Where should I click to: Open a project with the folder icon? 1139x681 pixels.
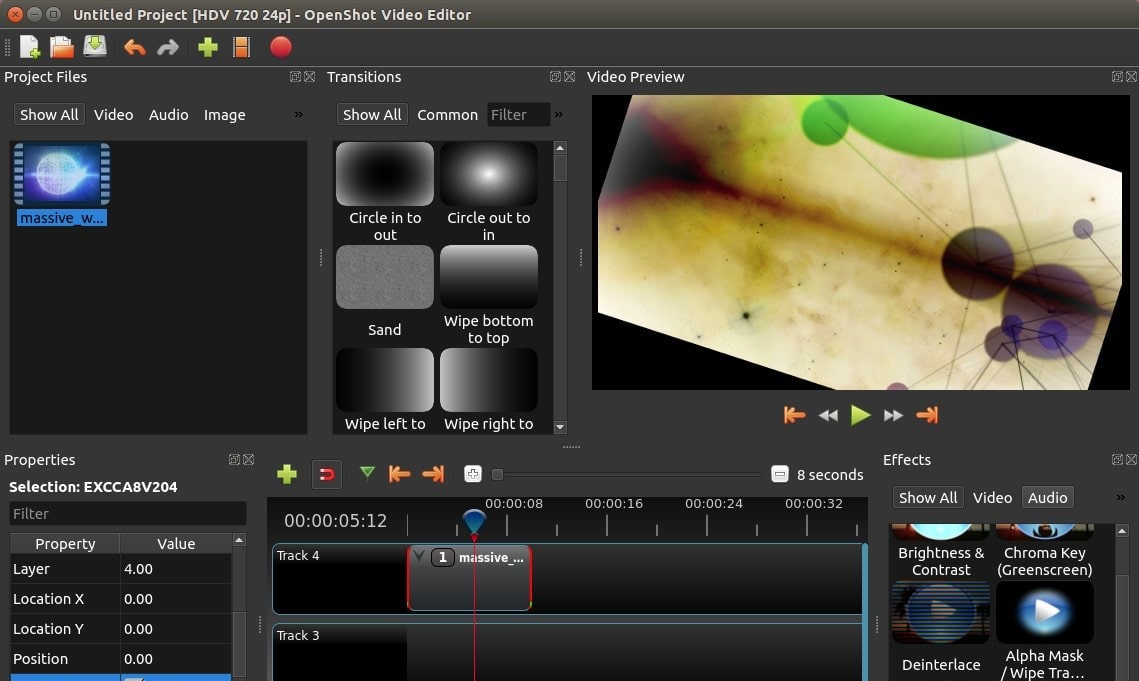pyautogui.click(x=62, y=47)
